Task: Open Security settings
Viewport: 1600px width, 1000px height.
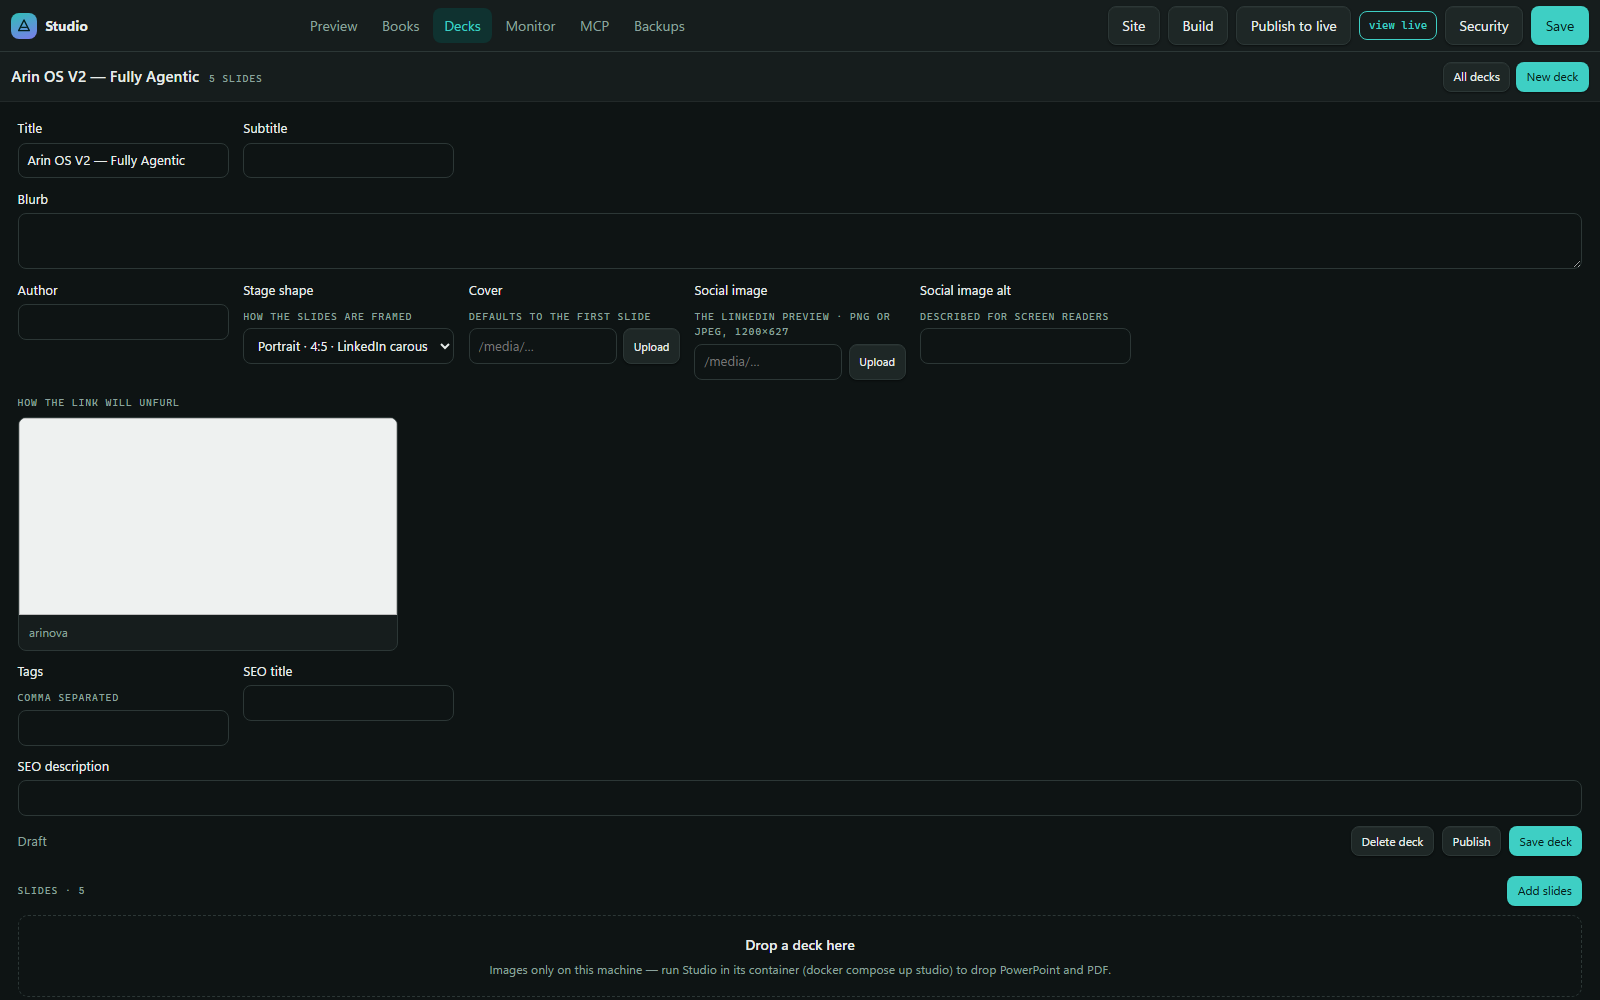Action: click(1483, 26)
